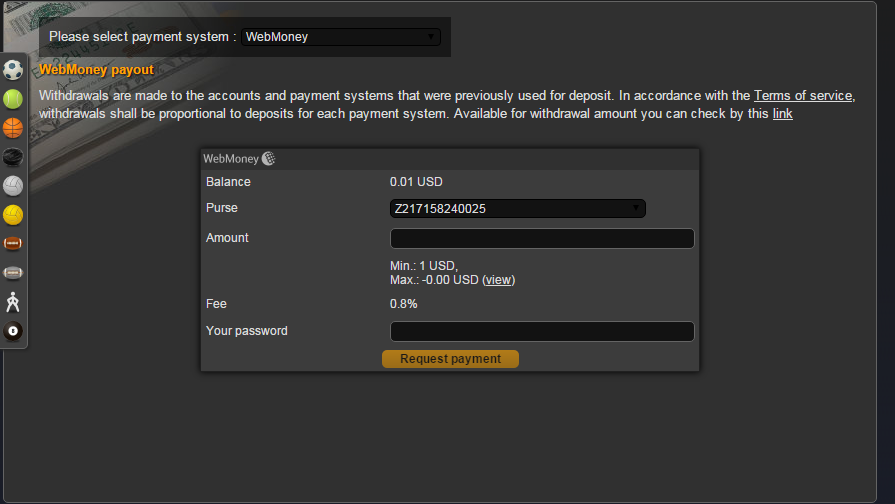The width and height of the screenshot is (895, 504).
Task: Select the white volleyball sport icon
Action: pos(13,185)
